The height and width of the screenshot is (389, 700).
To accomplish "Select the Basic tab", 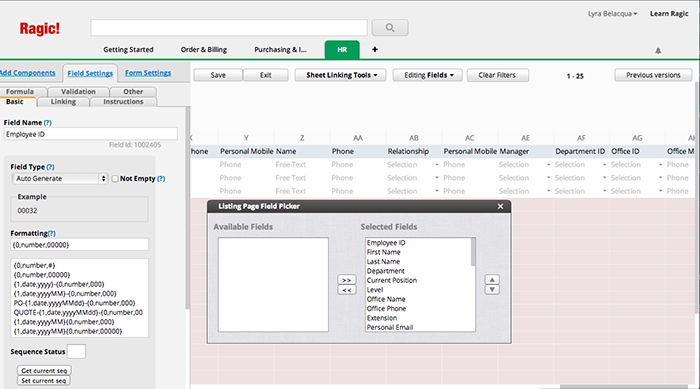I will pos(15,102).
